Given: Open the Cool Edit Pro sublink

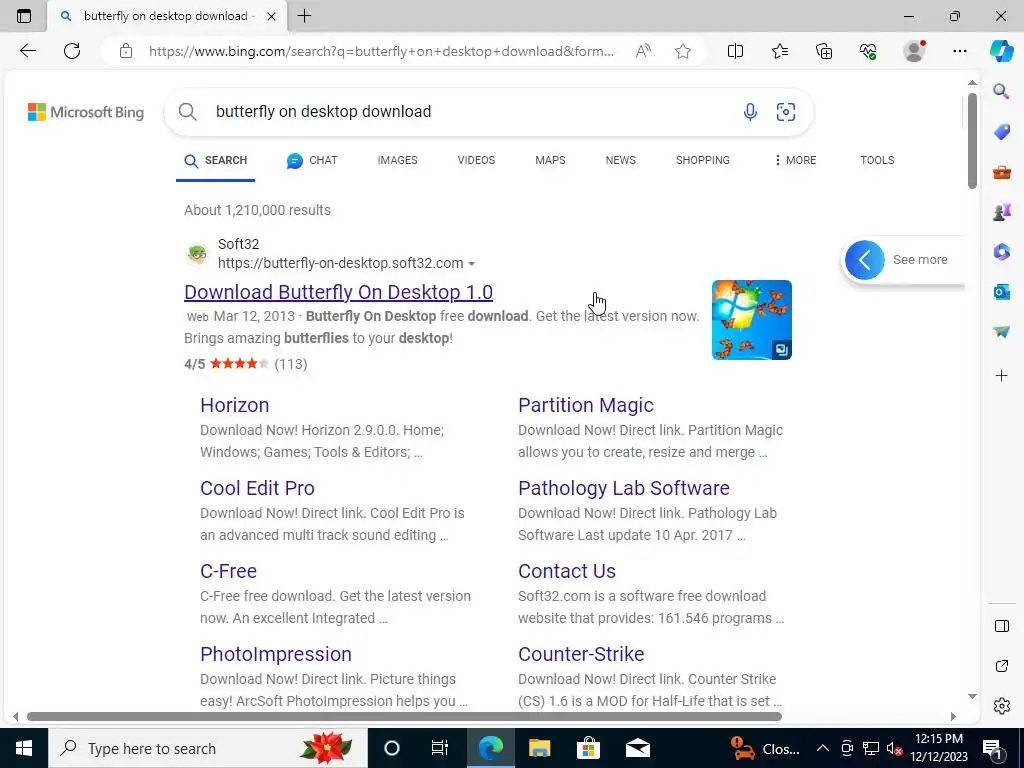Looking at the screenshot, I should tap(257, 488).
